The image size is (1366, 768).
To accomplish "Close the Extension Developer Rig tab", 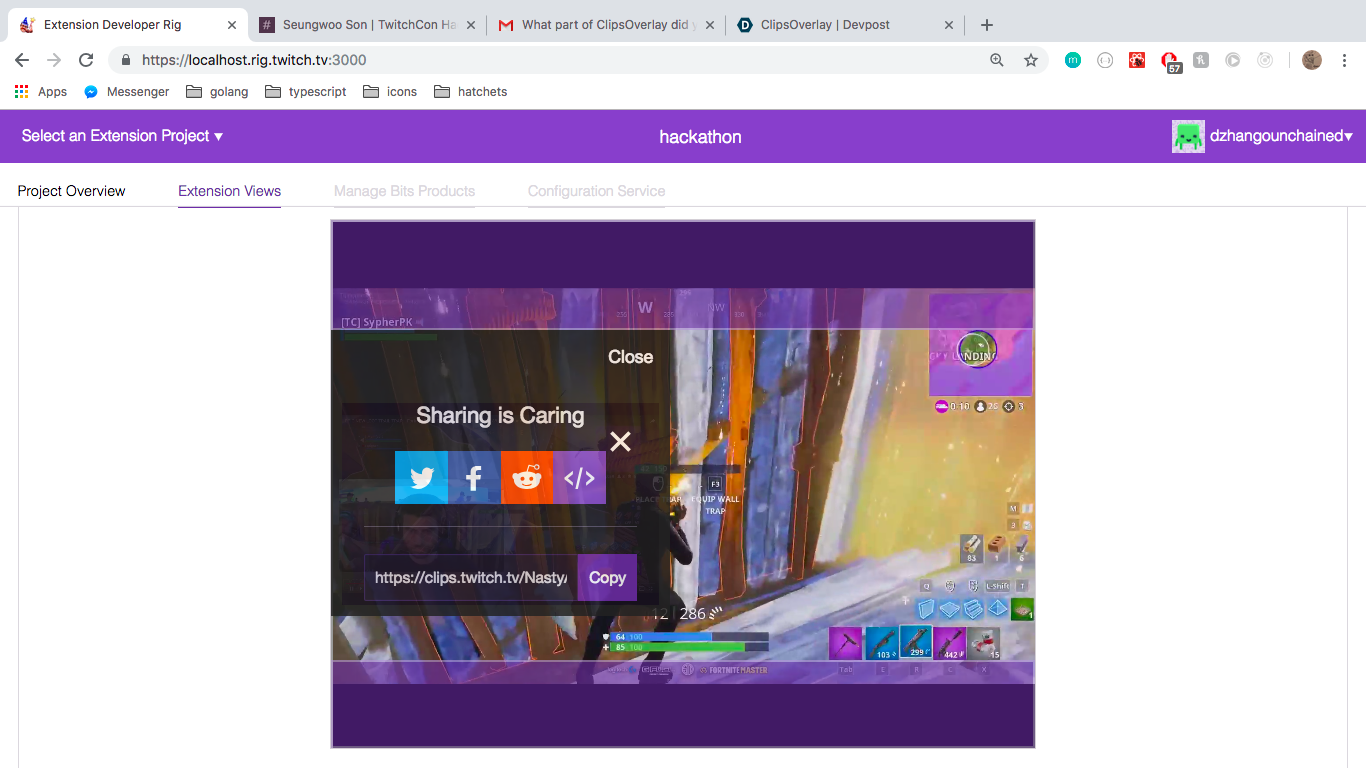I will [x=231, y=24].
